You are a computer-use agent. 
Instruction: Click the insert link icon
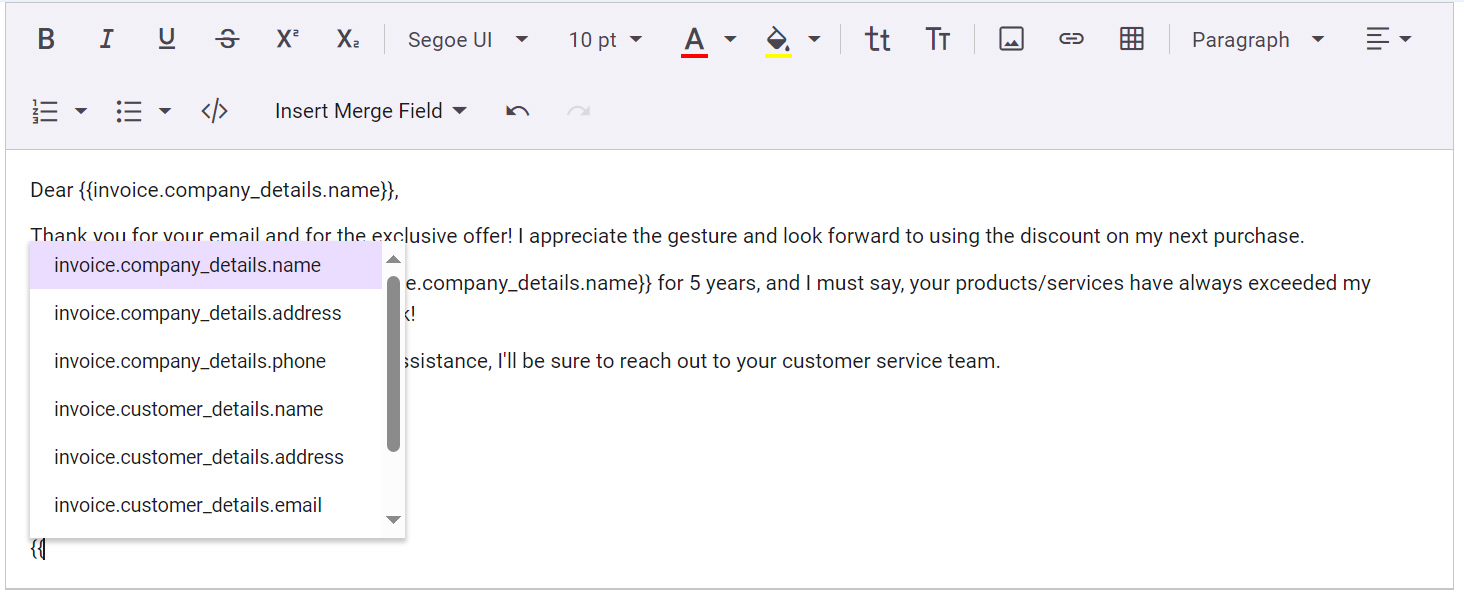point(1071,40)
